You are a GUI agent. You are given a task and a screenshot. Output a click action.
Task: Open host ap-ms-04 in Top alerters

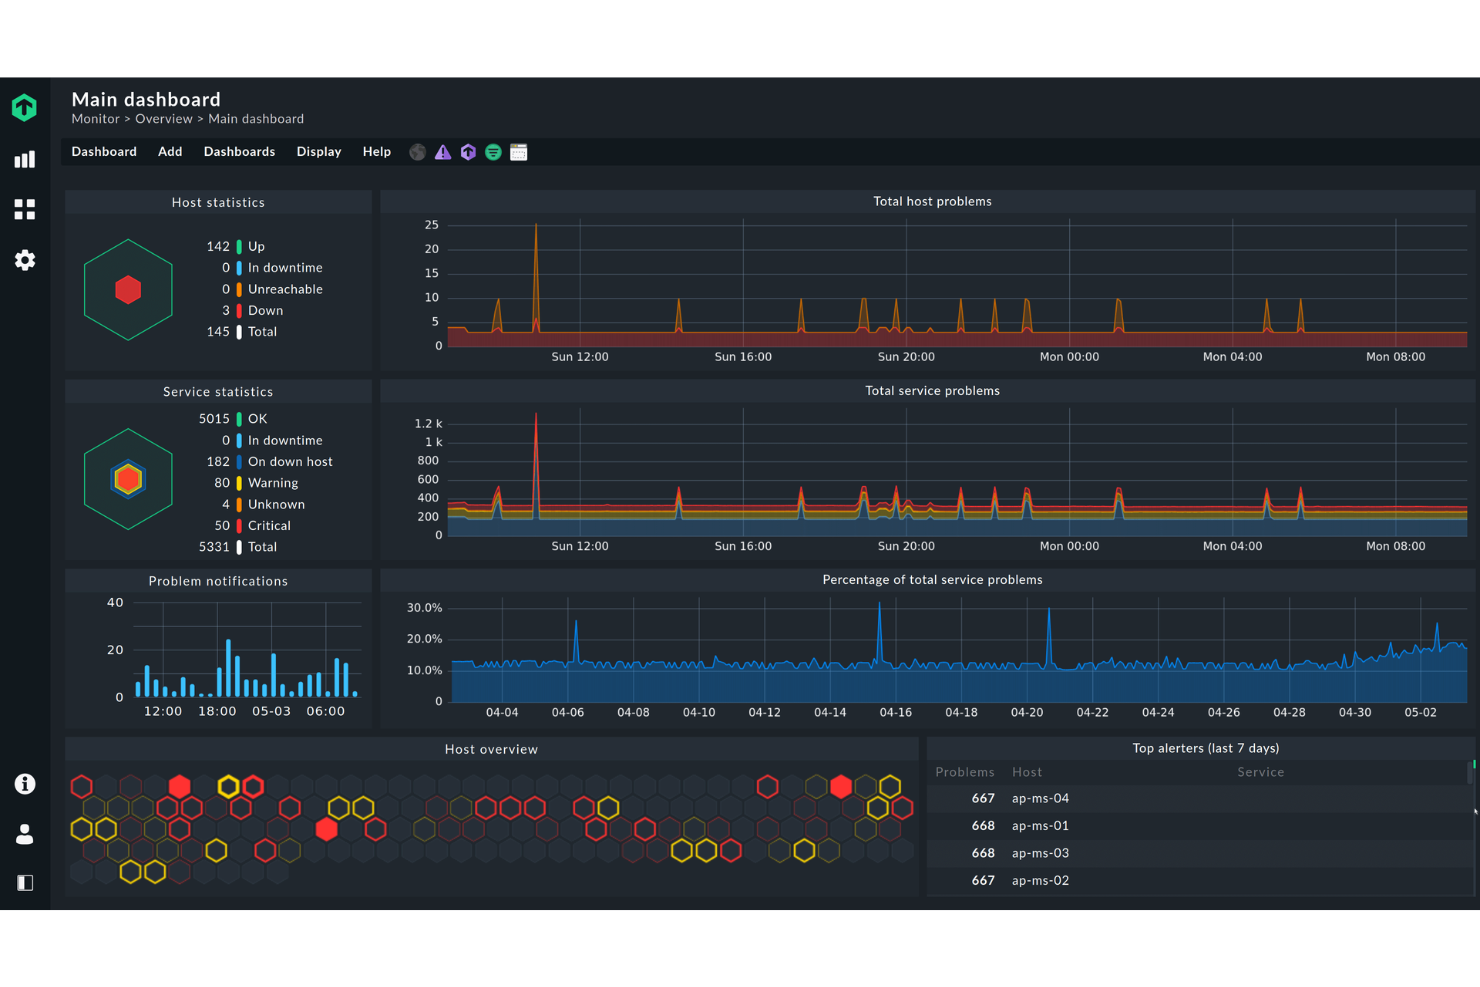coord(1040,798)
